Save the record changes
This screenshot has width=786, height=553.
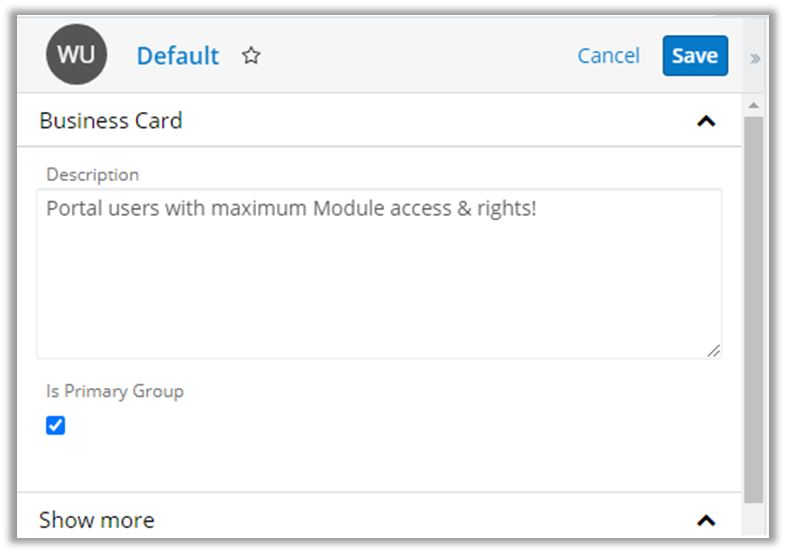click(695, 56)
